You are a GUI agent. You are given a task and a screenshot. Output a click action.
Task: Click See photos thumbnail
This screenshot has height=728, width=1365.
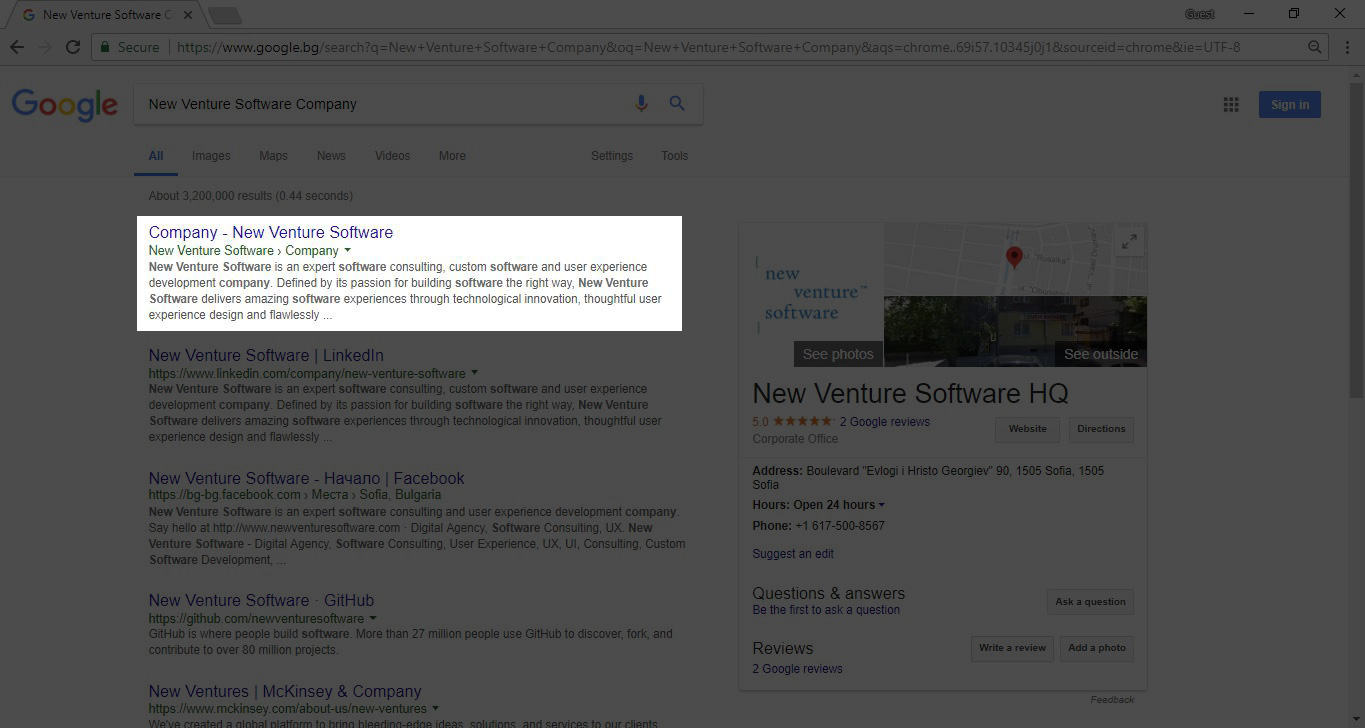click(x=838, y=354)
